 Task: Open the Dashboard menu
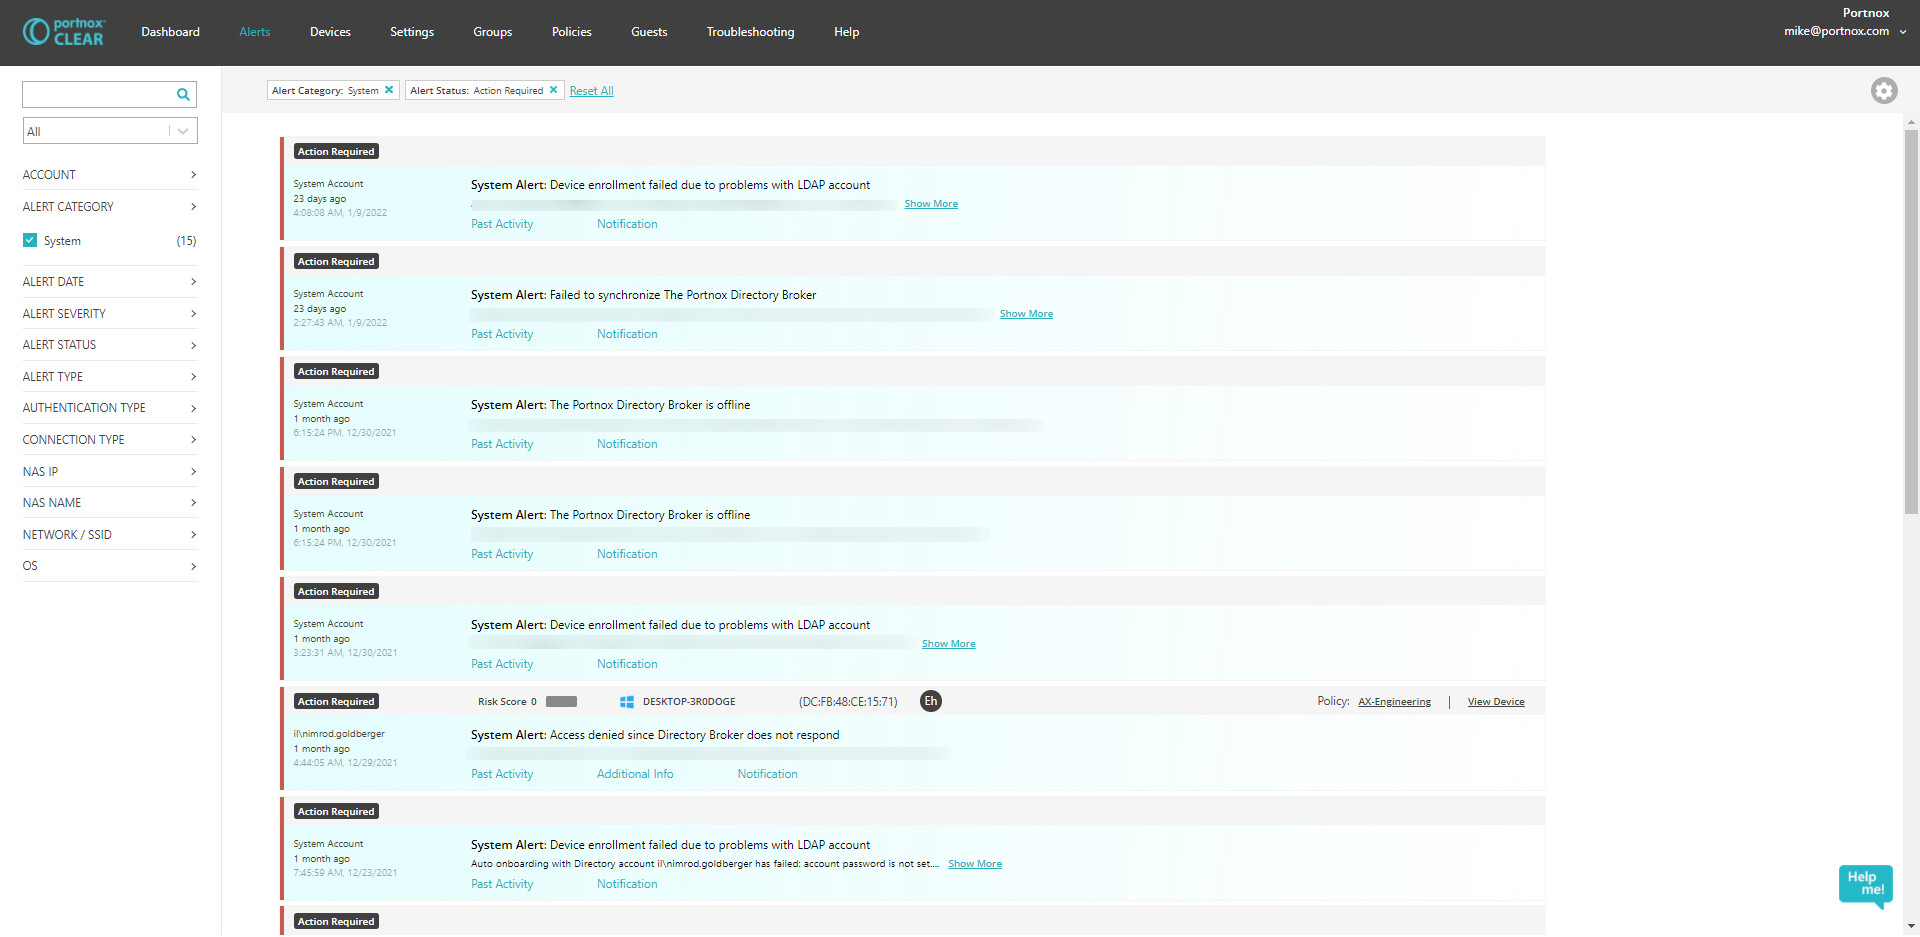[x=170, y=32]
